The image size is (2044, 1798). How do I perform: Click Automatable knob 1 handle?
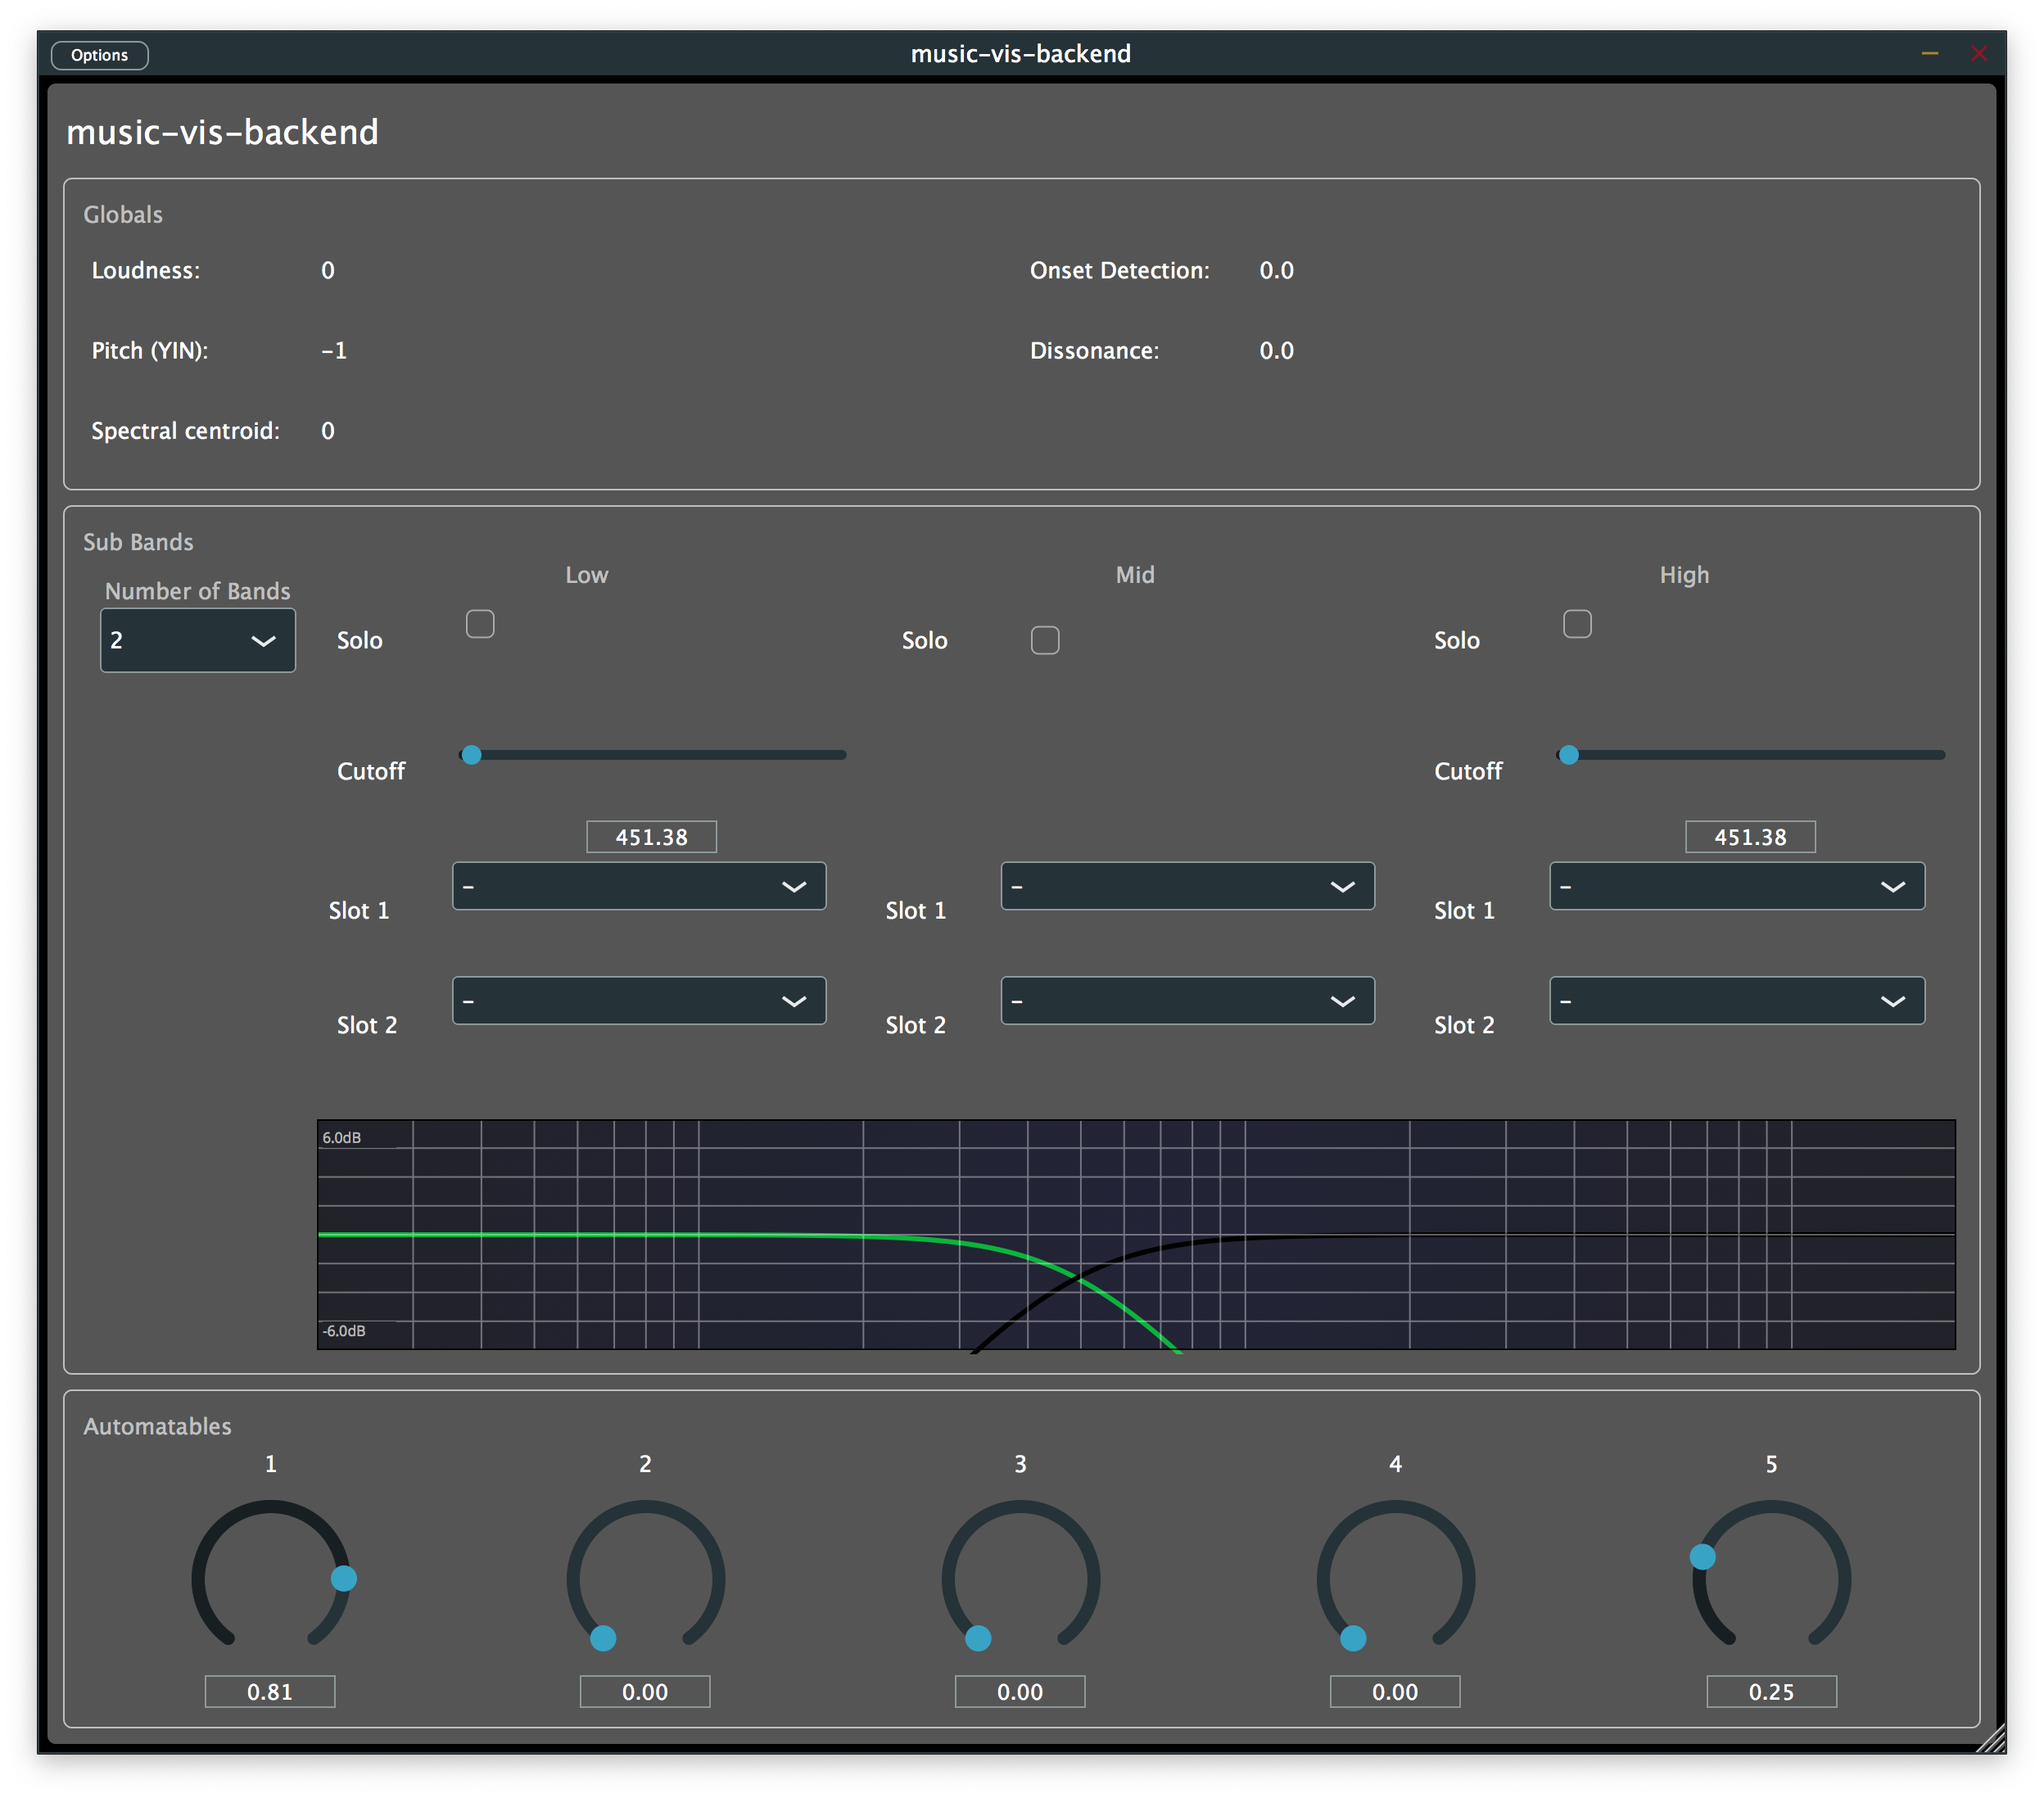[344, 1578]
